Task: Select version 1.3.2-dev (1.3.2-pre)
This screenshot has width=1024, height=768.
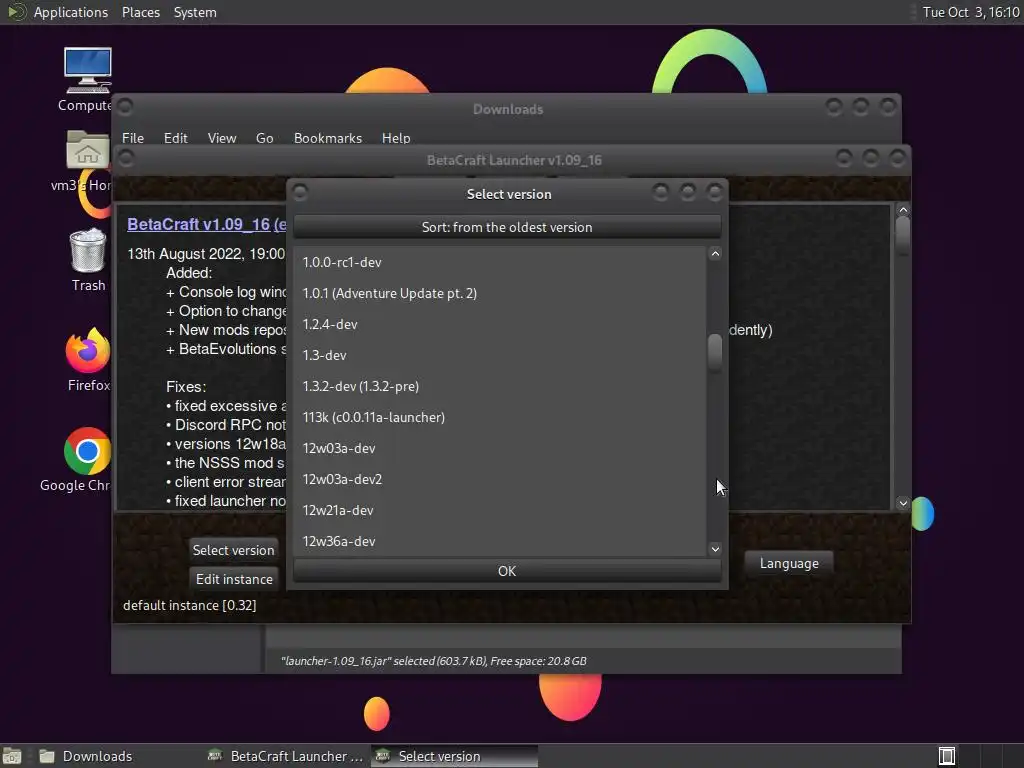Action: [x=500, y=386]
